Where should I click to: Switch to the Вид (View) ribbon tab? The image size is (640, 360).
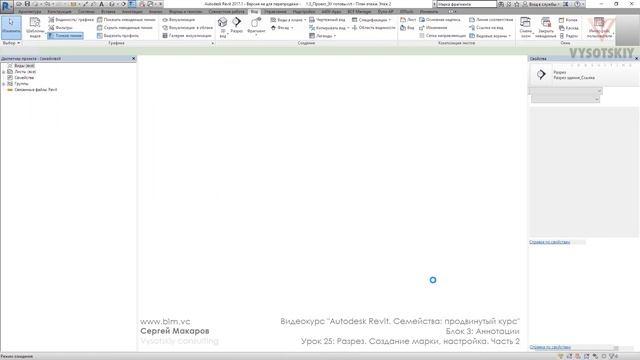click(x=254, y=12)
